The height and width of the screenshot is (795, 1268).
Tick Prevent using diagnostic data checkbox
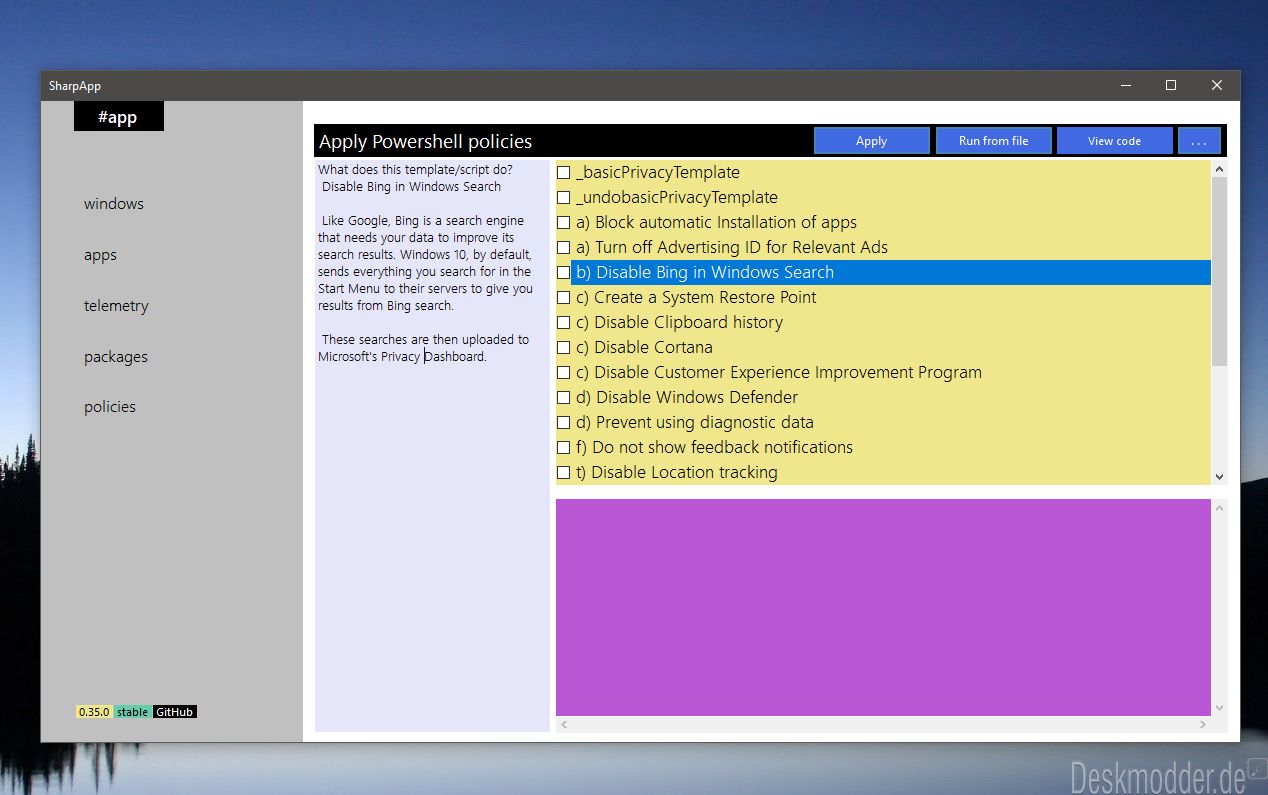563,422
